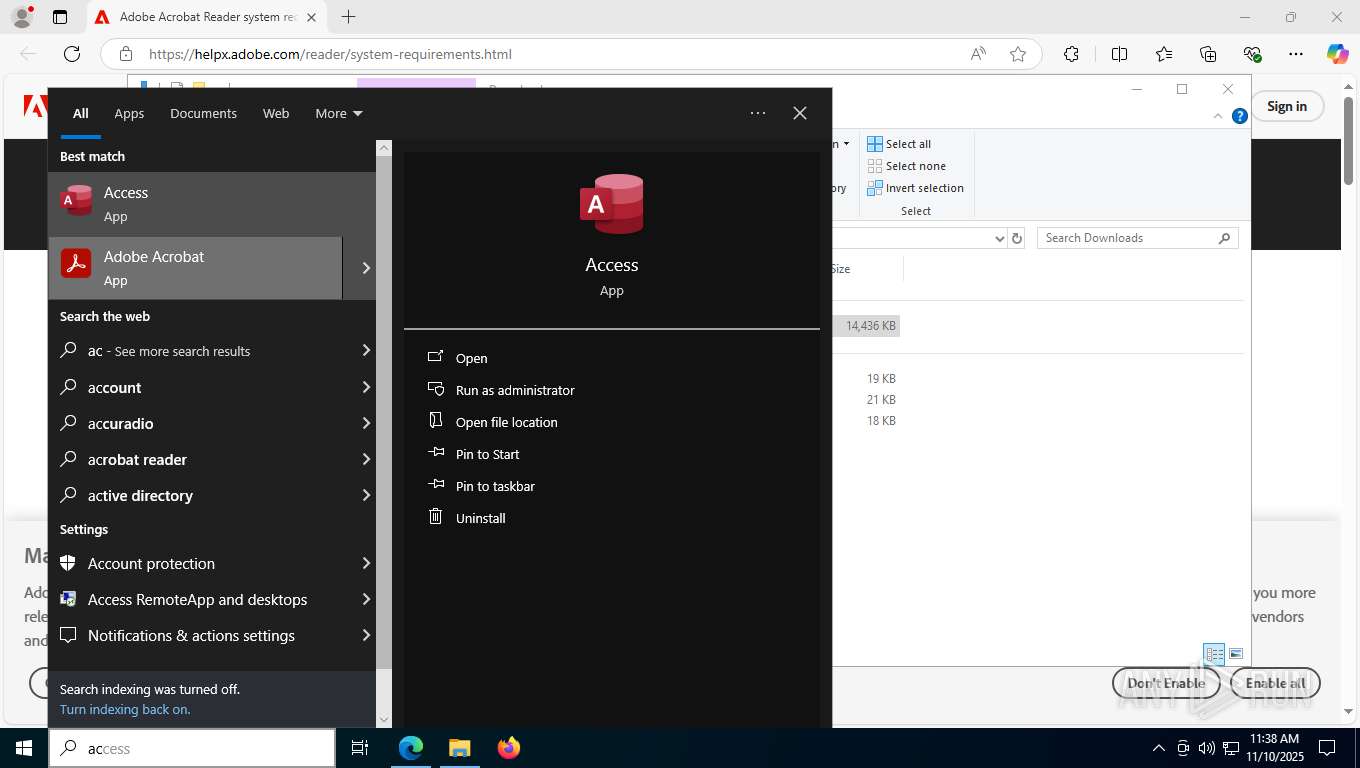1360x768 pixels.
Task: Expand arrow next to 'accuradio'
Action: [x=366, y=423]
